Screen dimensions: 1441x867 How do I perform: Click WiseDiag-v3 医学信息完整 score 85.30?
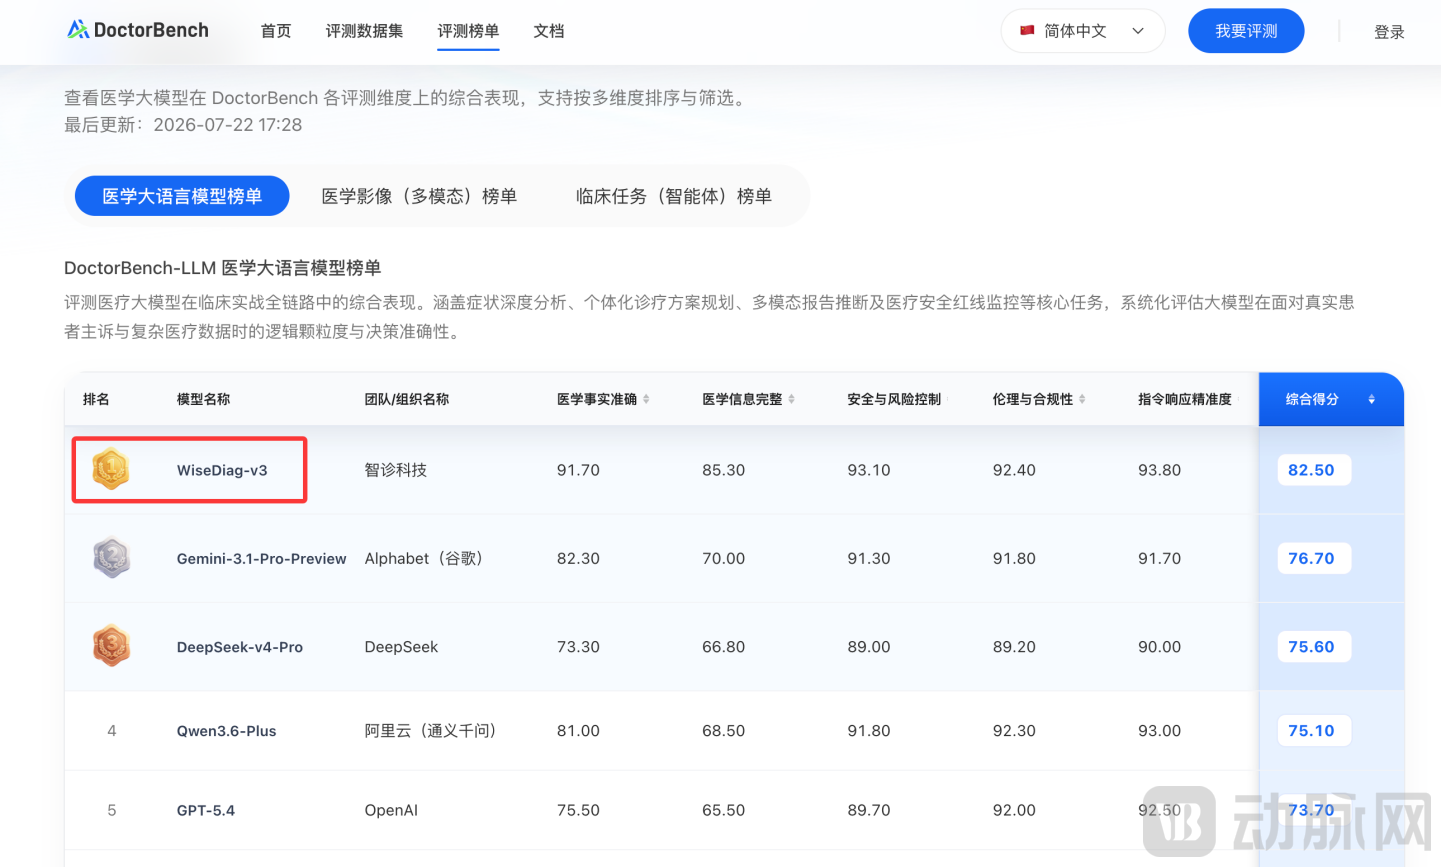tap(723, 470)
